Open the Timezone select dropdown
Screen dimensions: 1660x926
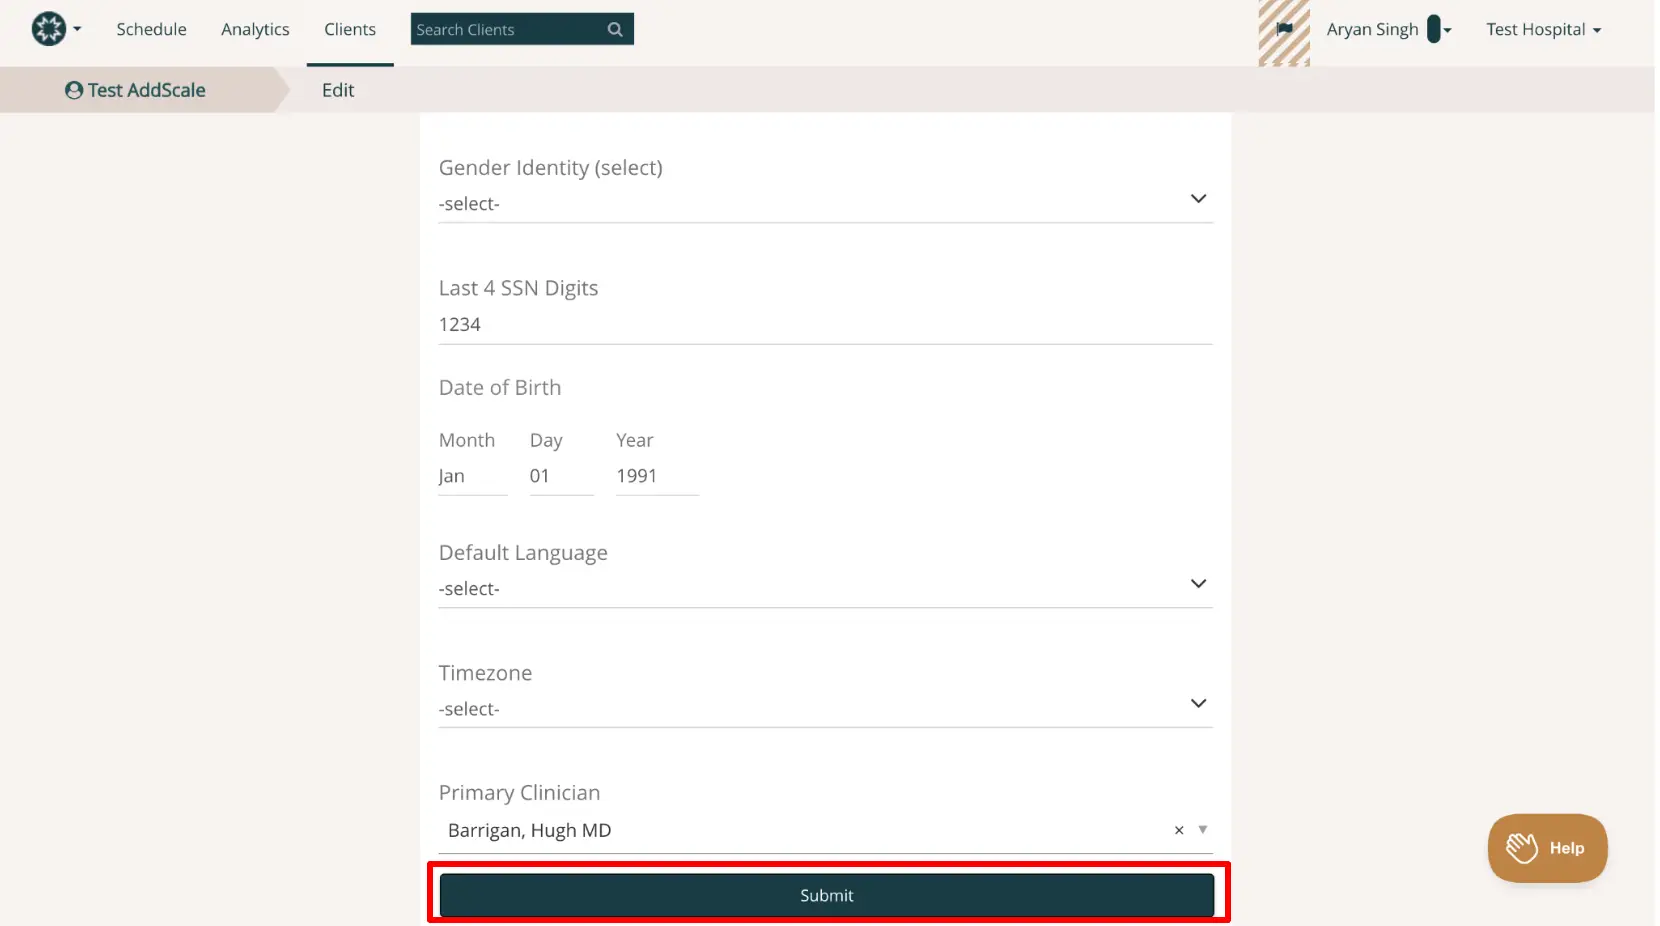point(1198,703)
